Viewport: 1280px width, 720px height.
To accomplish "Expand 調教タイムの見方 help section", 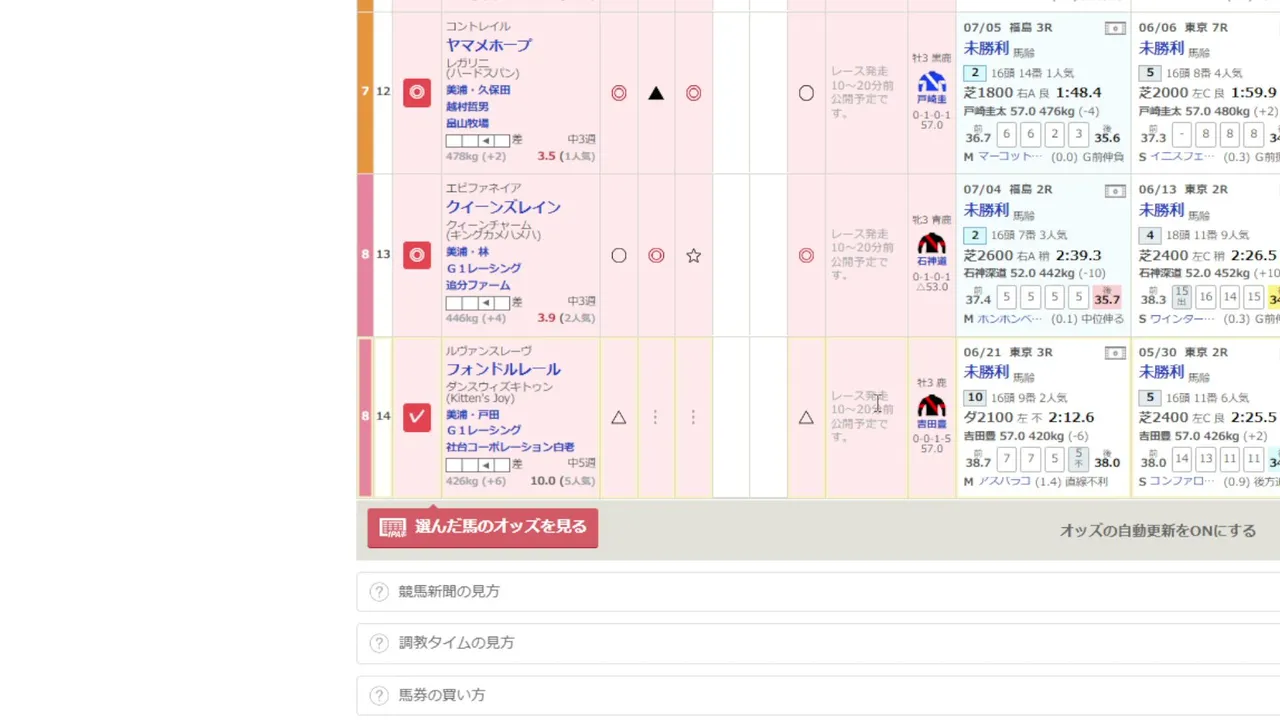I will pos(818,643).
